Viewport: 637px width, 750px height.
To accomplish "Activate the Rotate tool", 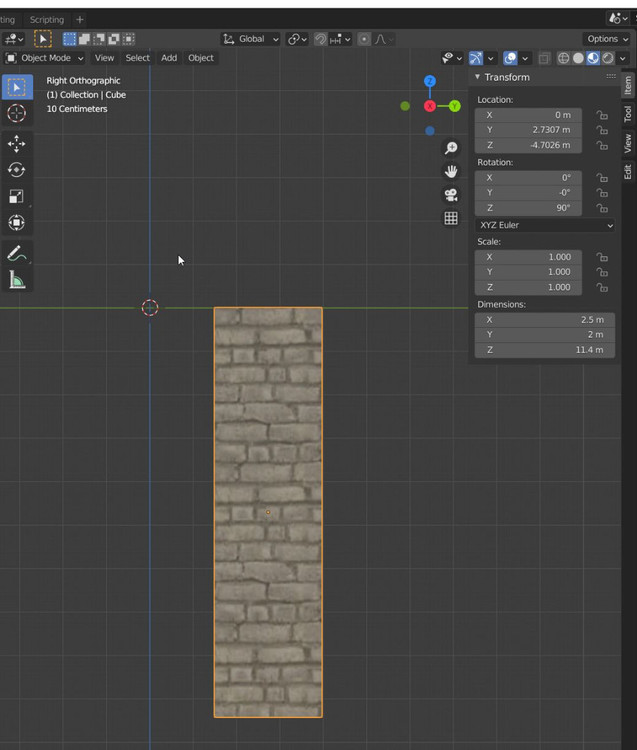I will click(x=17, y=170).
